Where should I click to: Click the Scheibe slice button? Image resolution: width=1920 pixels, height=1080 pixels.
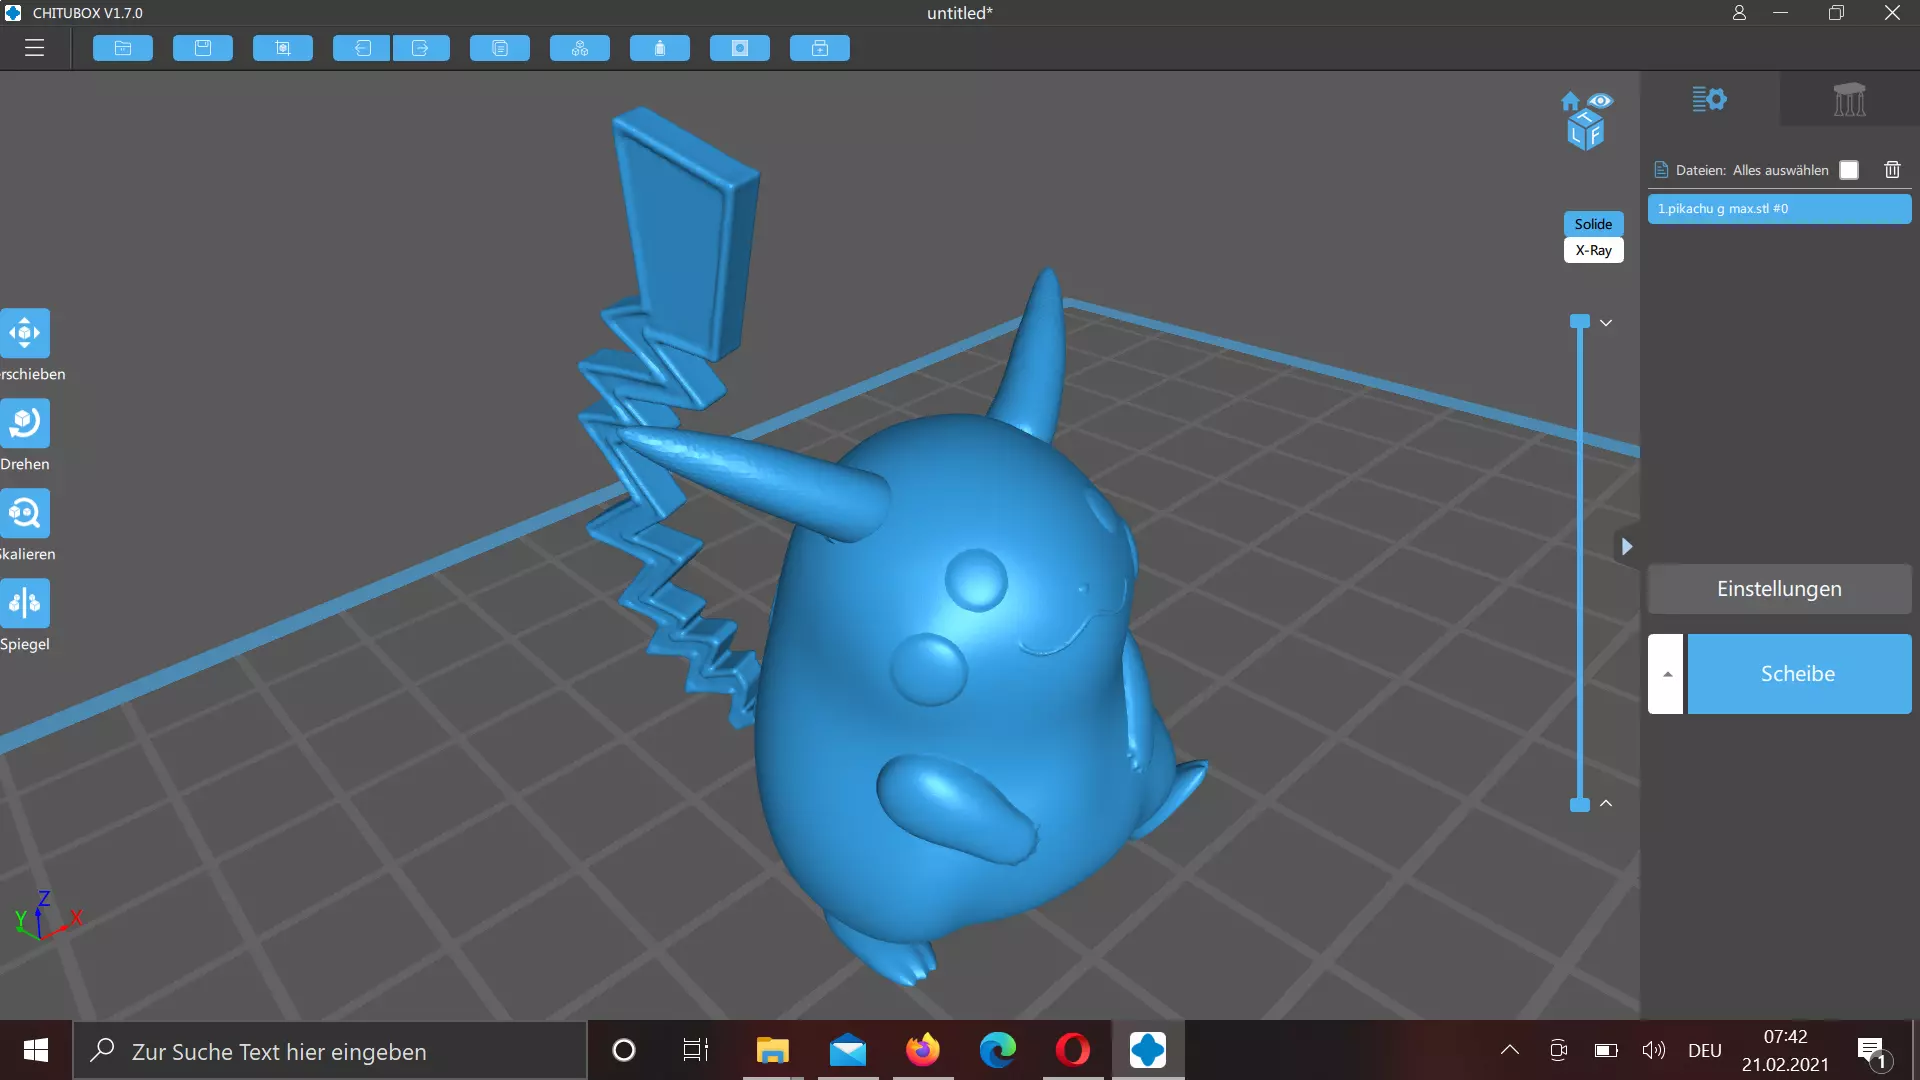click(x=1799, y=674)
